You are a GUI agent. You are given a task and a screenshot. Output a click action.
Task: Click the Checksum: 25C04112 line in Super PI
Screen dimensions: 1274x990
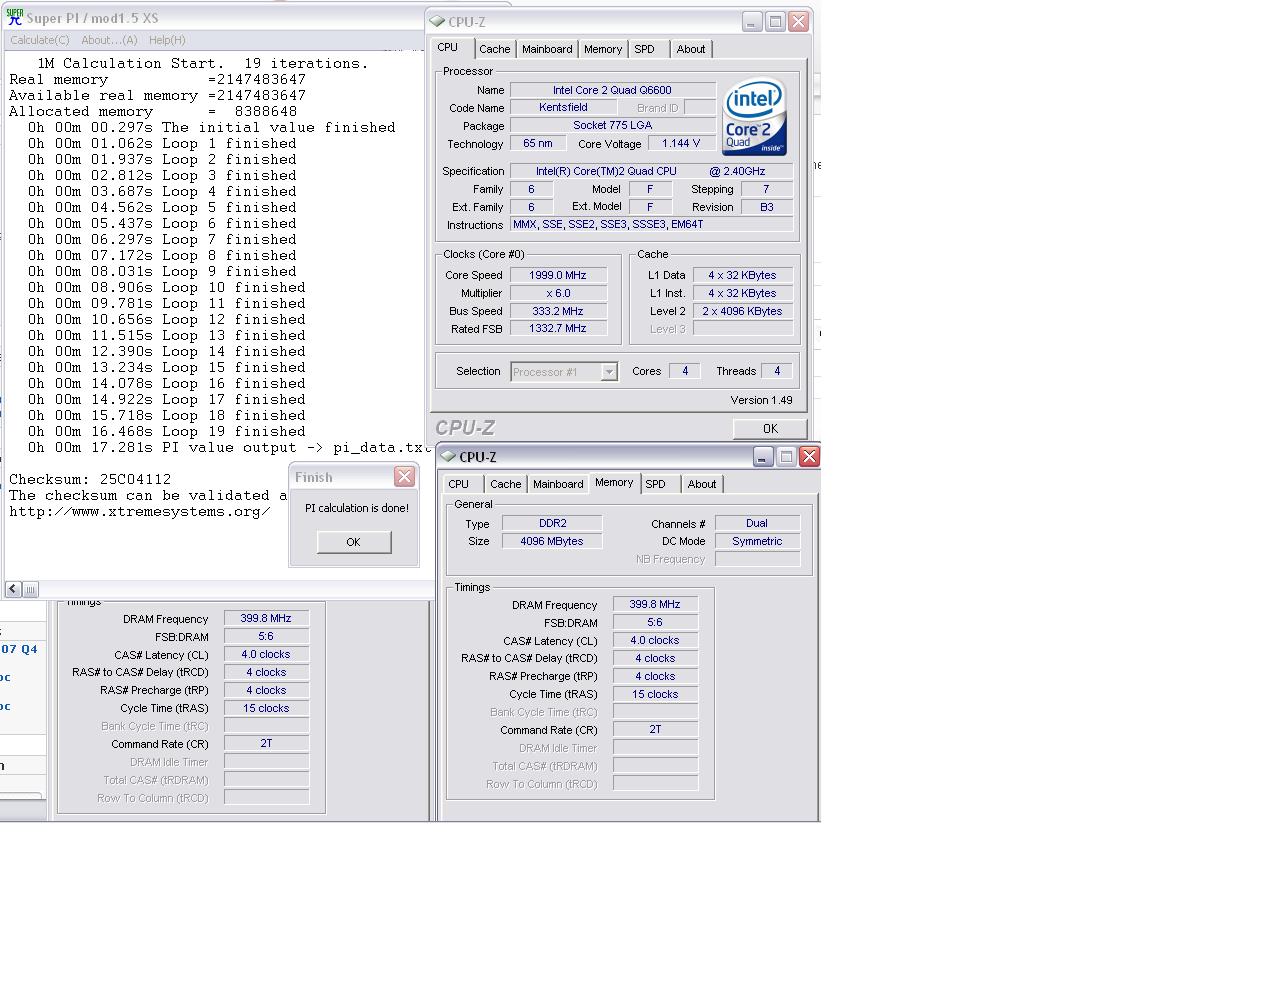click(x=90, y=479)
